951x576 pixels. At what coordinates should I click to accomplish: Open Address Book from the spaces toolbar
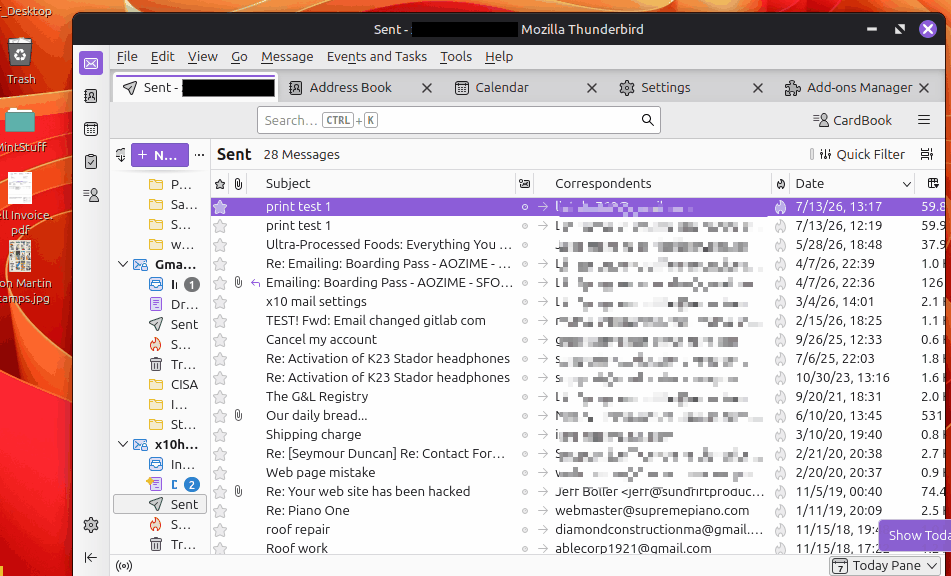pos(91,96)
